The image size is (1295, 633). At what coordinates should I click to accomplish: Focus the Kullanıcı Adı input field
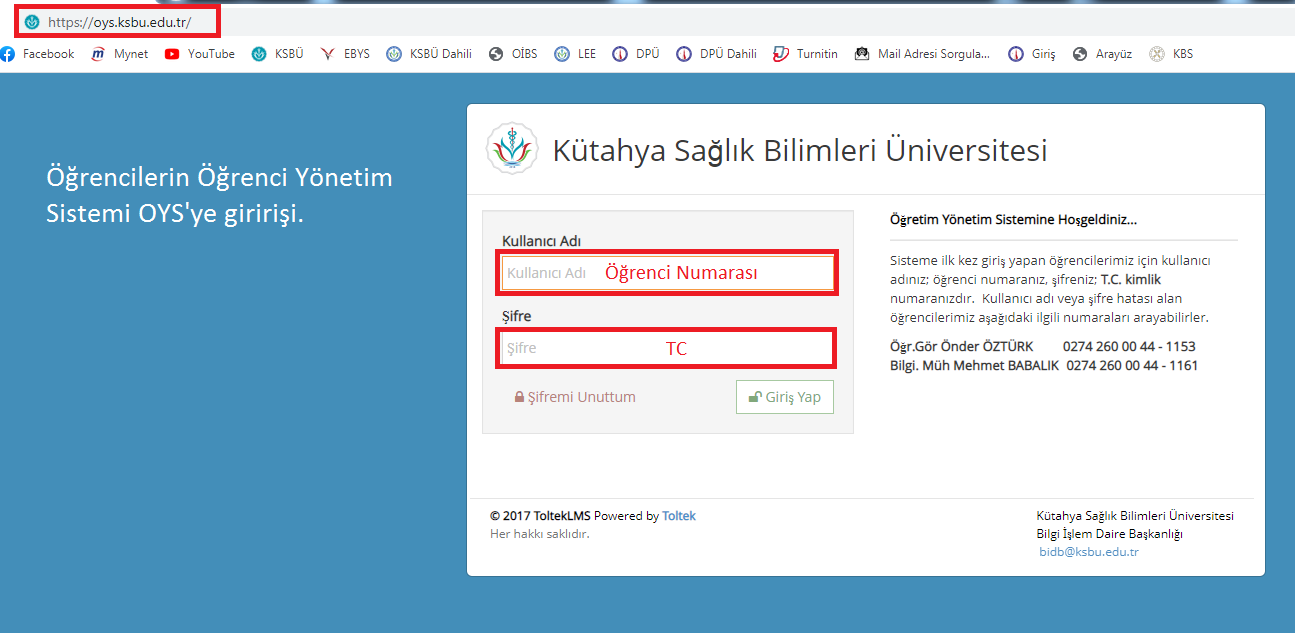pos(667,273)
